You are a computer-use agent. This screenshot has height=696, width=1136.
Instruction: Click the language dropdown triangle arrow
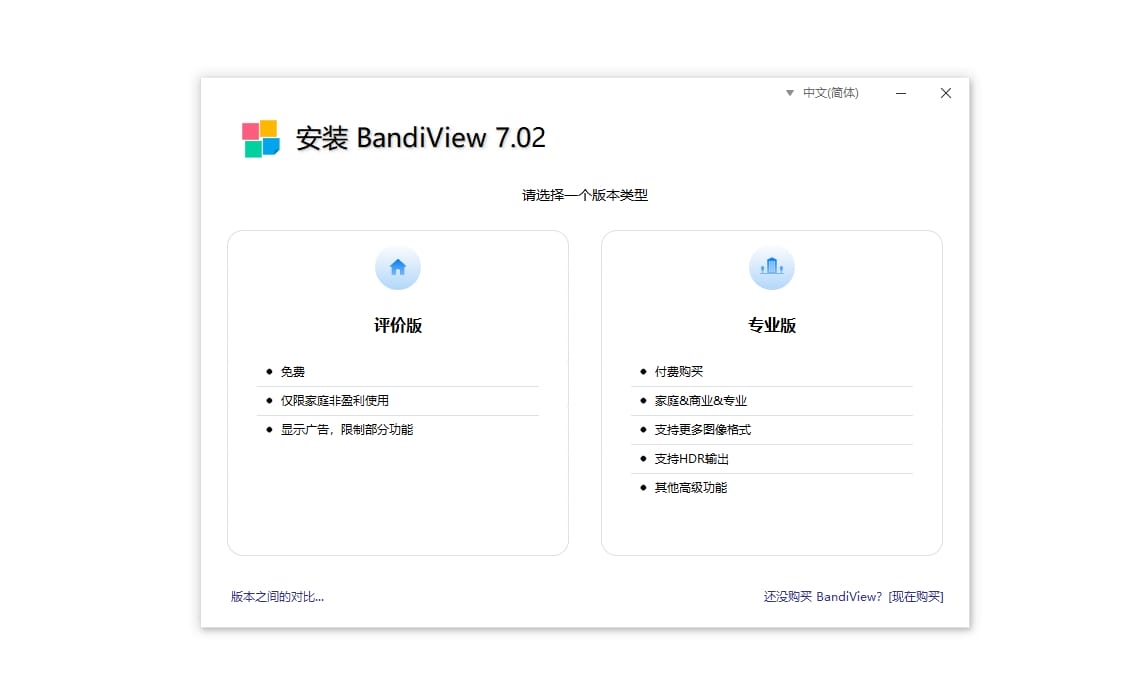(x=790, y=93)
